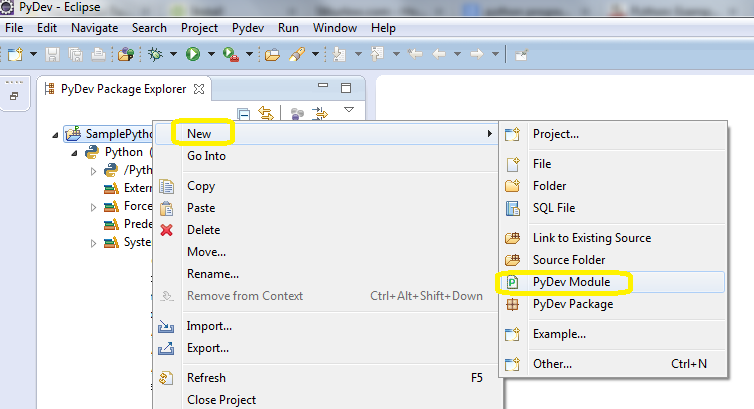754x409 pixels.
Task: Open the Help menu
Action: (x=383, y=28)
